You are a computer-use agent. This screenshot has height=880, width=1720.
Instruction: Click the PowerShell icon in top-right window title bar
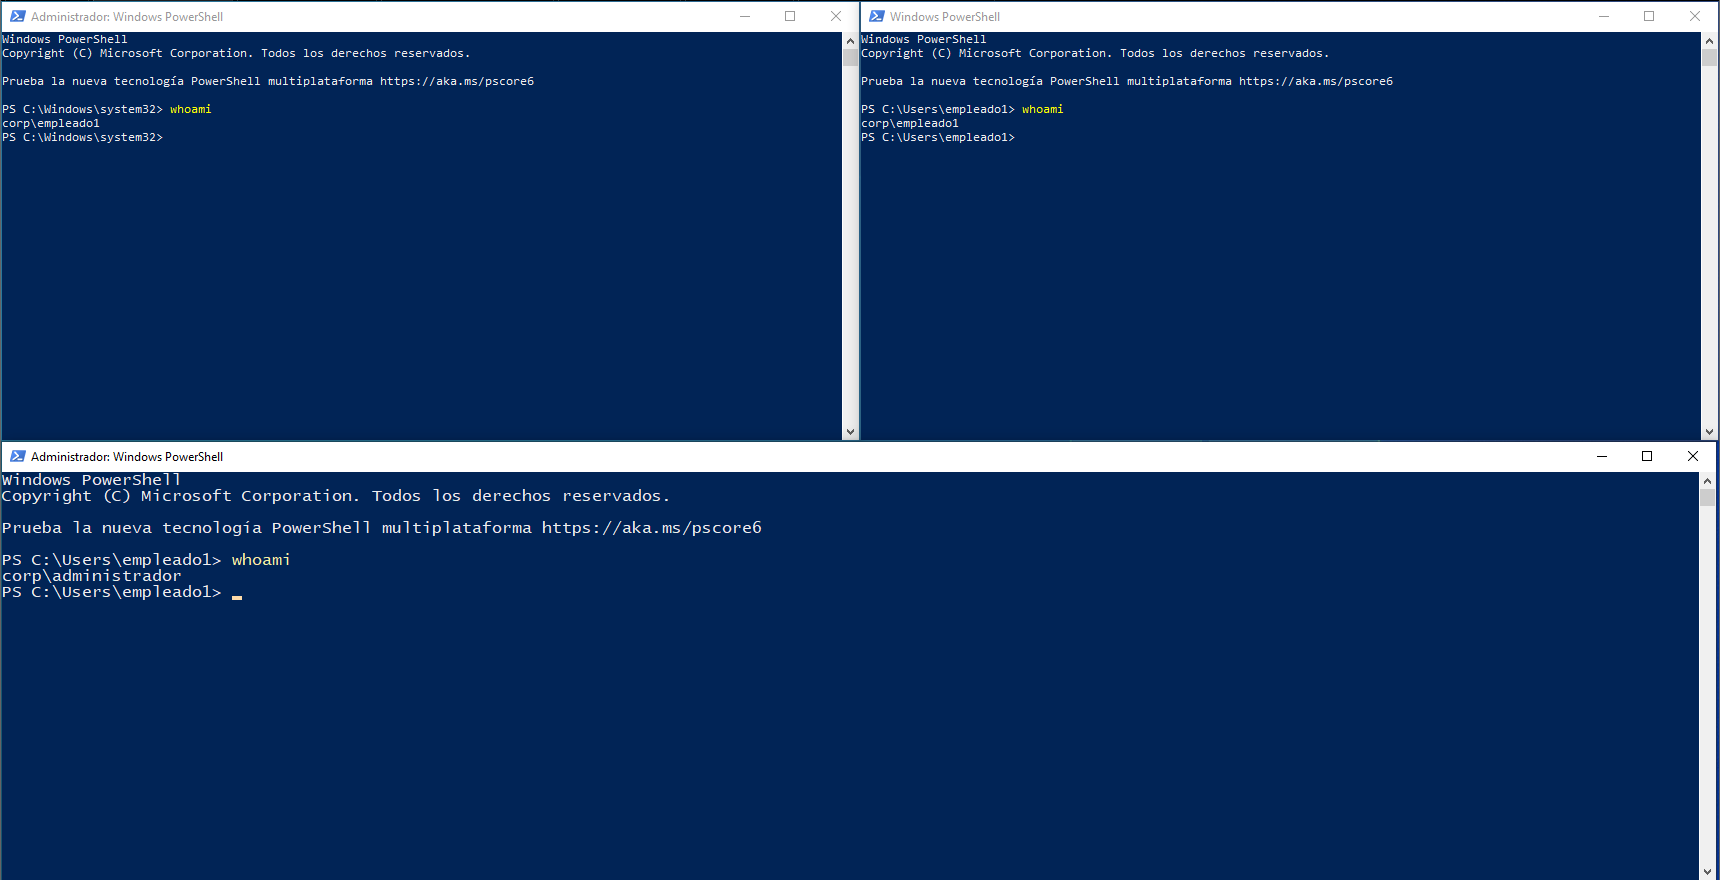[x=876, y=16]
